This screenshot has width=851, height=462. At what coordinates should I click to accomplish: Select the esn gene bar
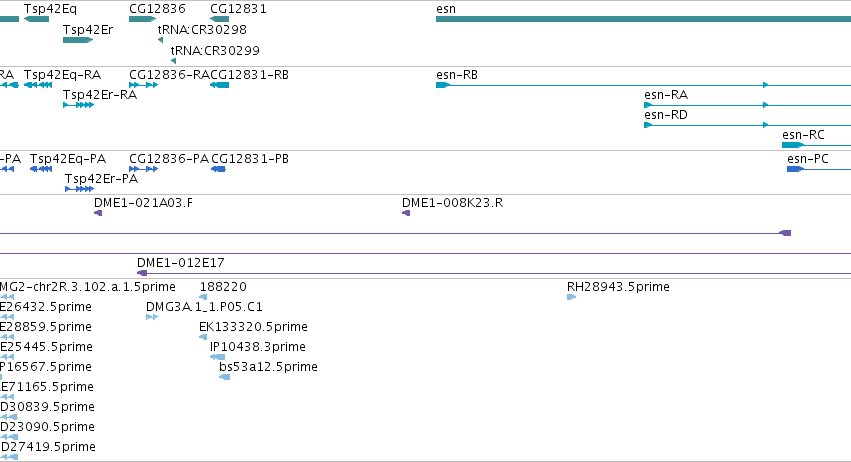643,19
